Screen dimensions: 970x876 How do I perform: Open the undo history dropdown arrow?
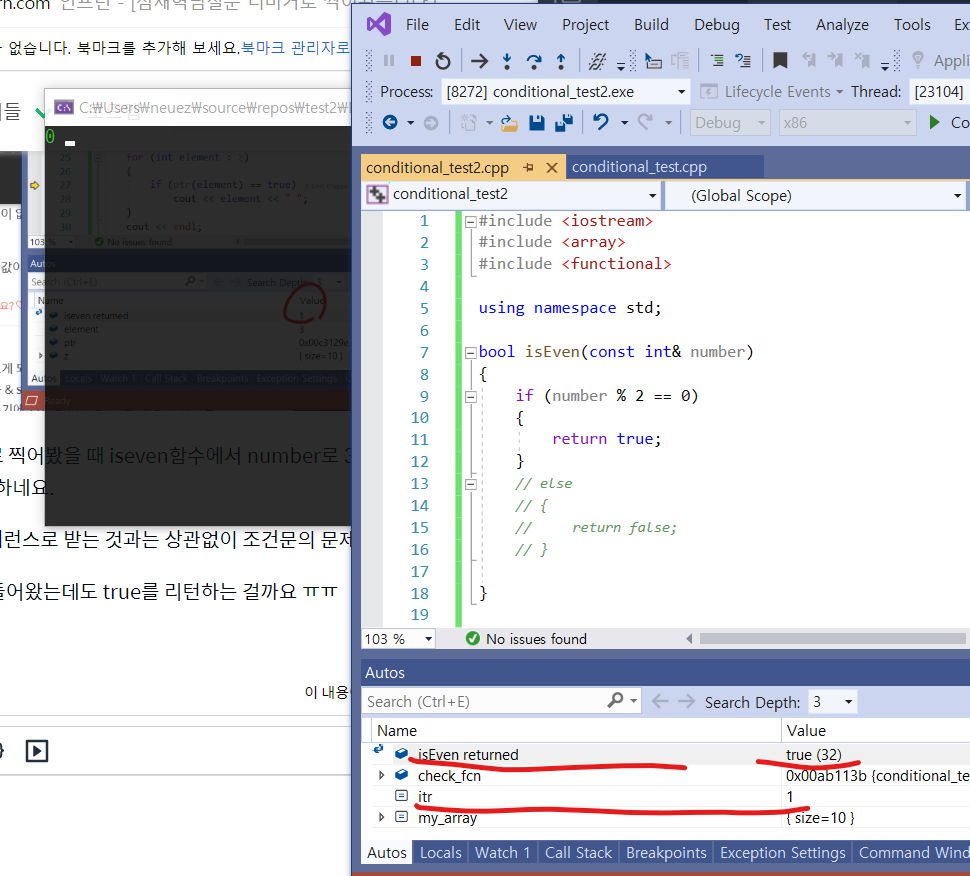point(624,122)
